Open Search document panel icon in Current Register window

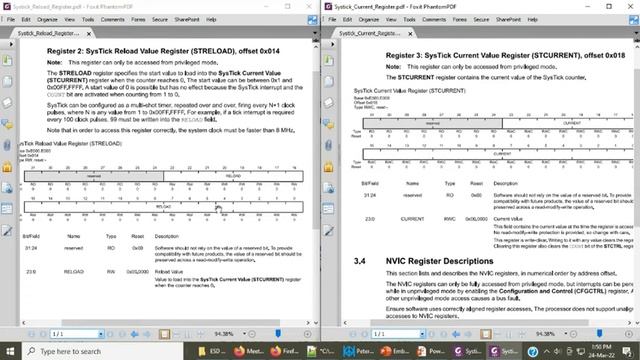pyautogui.click(x=329, y=187)
